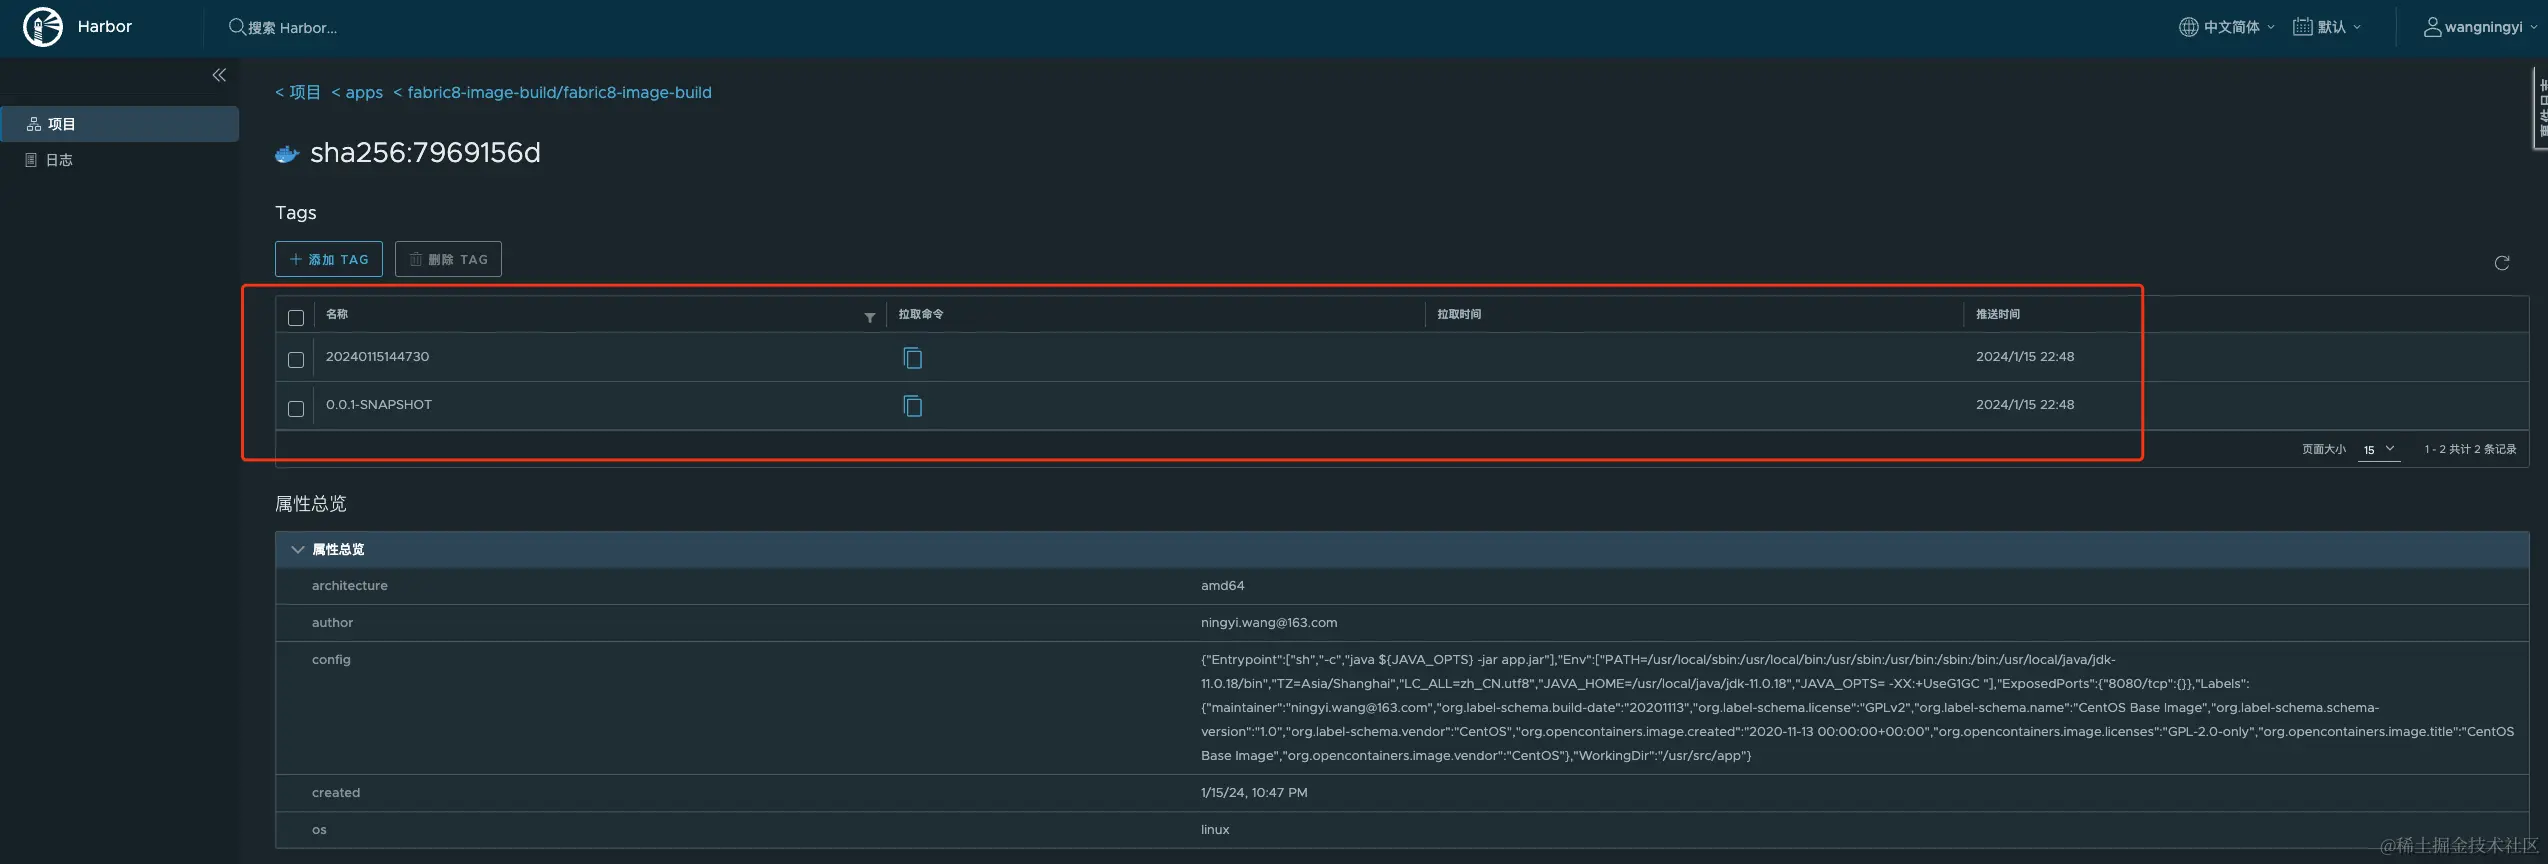2548x864 pixels.
Task: Click the record count 1 - 2 共计 2 条记录
Action: [2470, 449]
